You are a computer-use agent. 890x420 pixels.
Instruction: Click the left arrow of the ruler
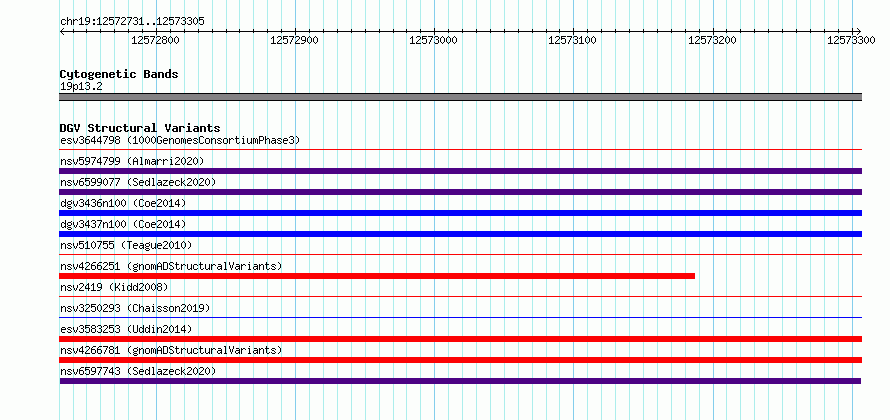[x=62, y=31]
